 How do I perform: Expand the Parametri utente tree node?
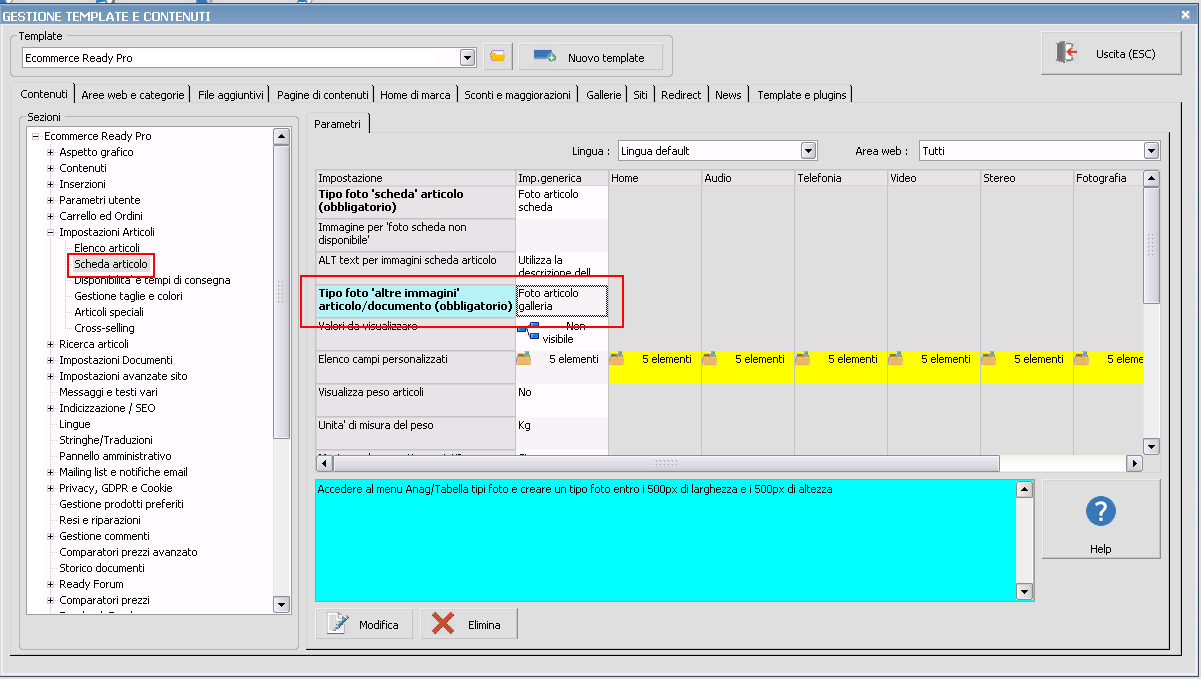(50, 200)
